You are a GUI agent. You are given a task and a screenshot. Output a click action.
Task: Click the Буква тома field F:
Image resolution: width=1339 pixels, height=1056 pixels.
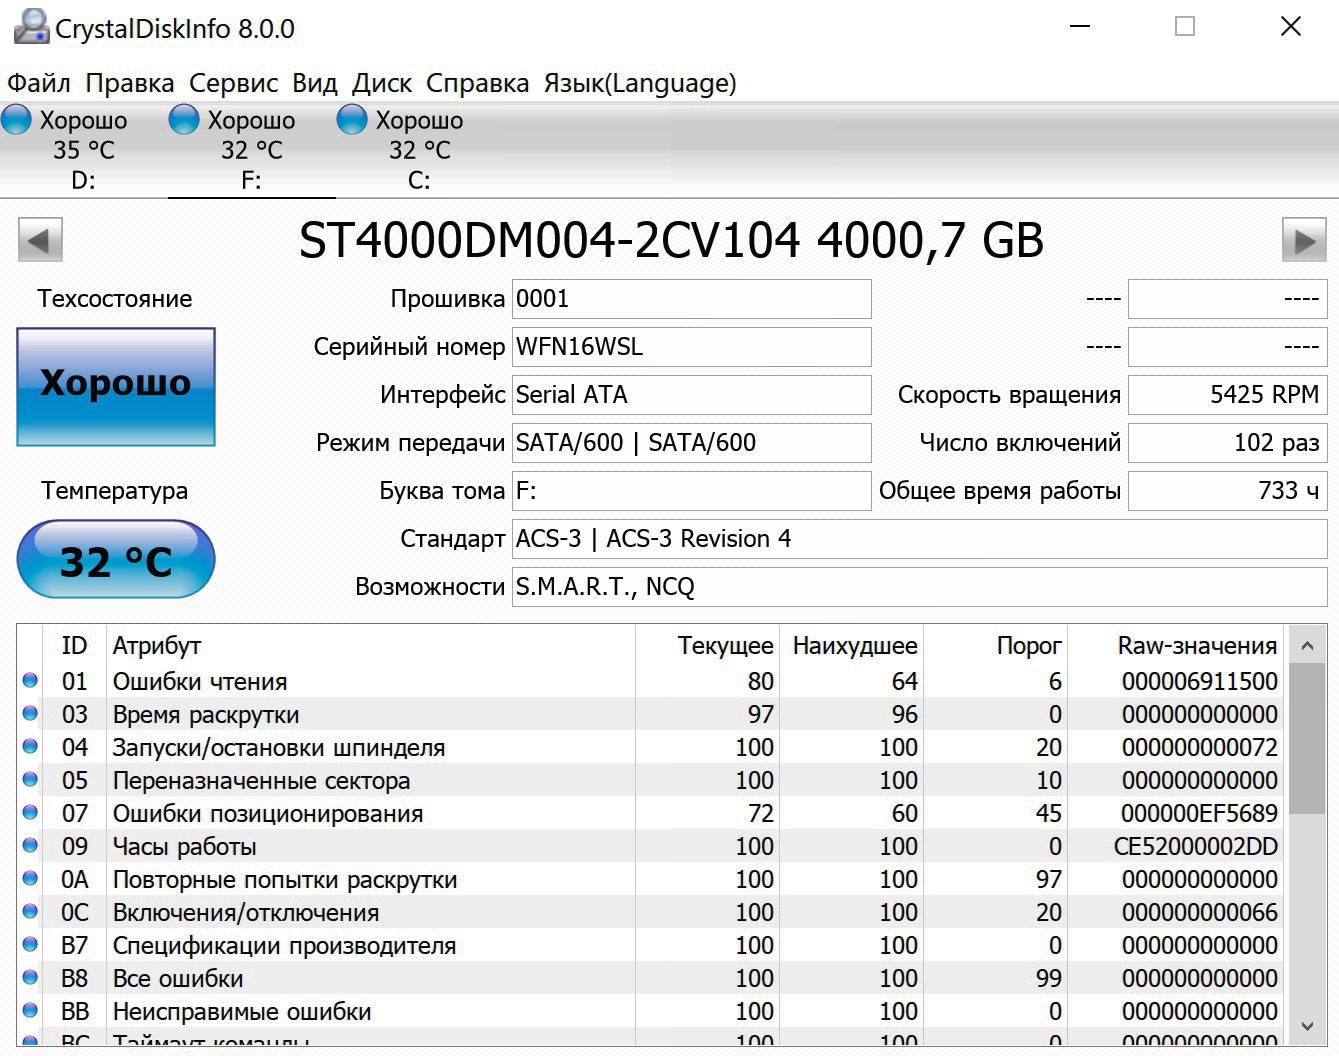click(x=692, y=491)
